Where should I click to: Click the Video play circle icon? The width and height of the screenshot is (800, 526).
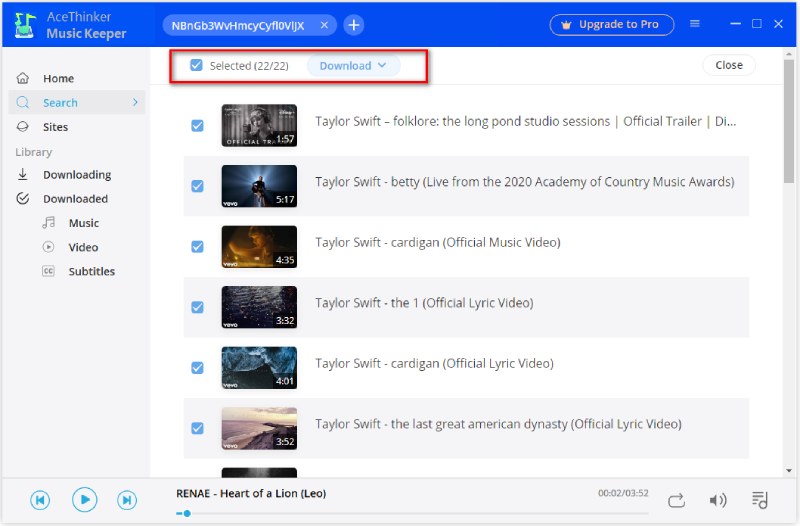48,247
